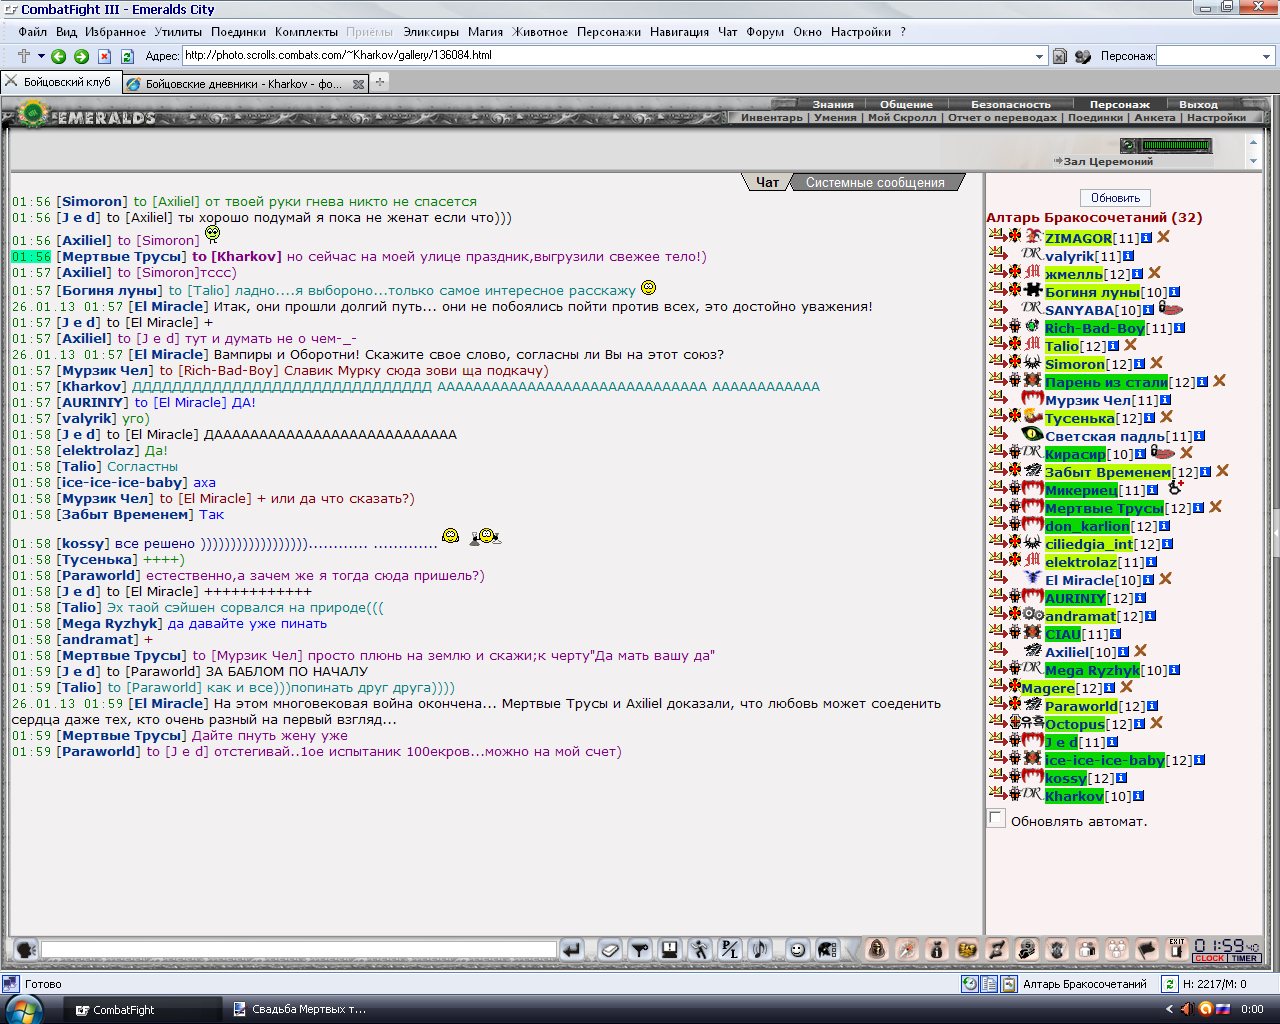Switch to the Системные сообщения chat tab

click(875, 182)
